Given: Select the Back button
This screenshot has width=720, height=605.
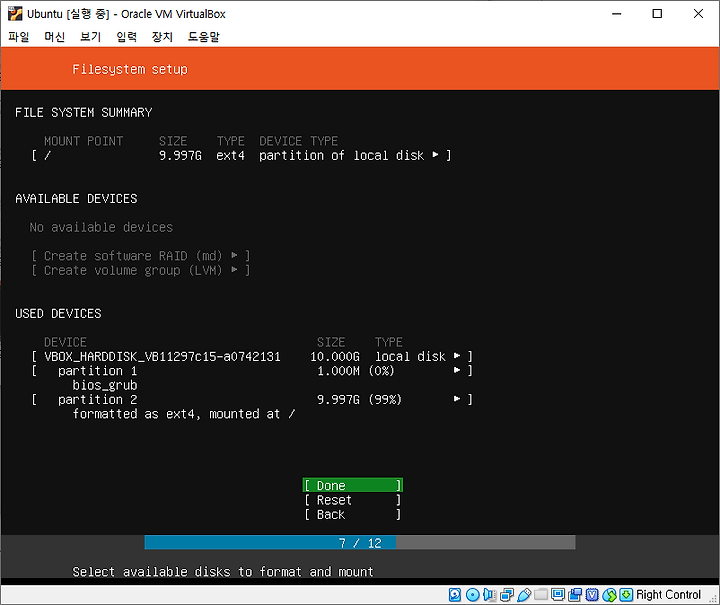Looking at the screenshot, I should [353, 515].
